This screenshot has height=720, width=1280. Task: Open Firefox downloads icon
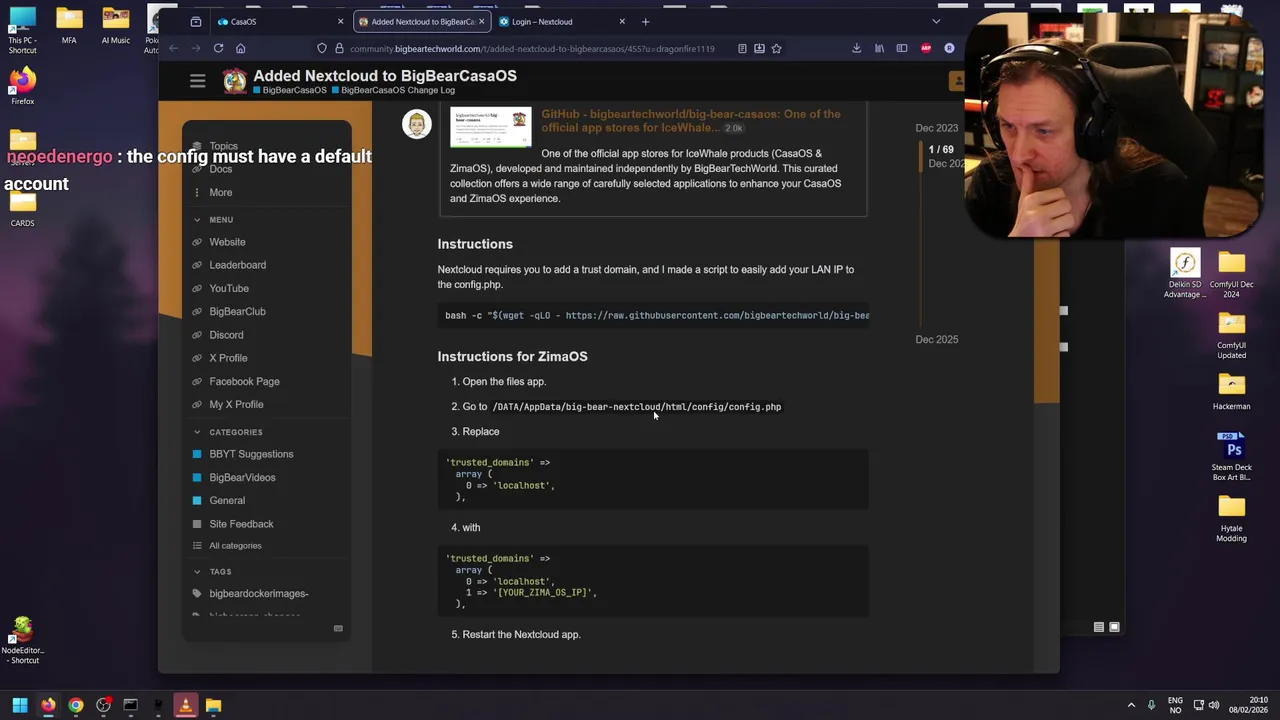tap(856, 48)
